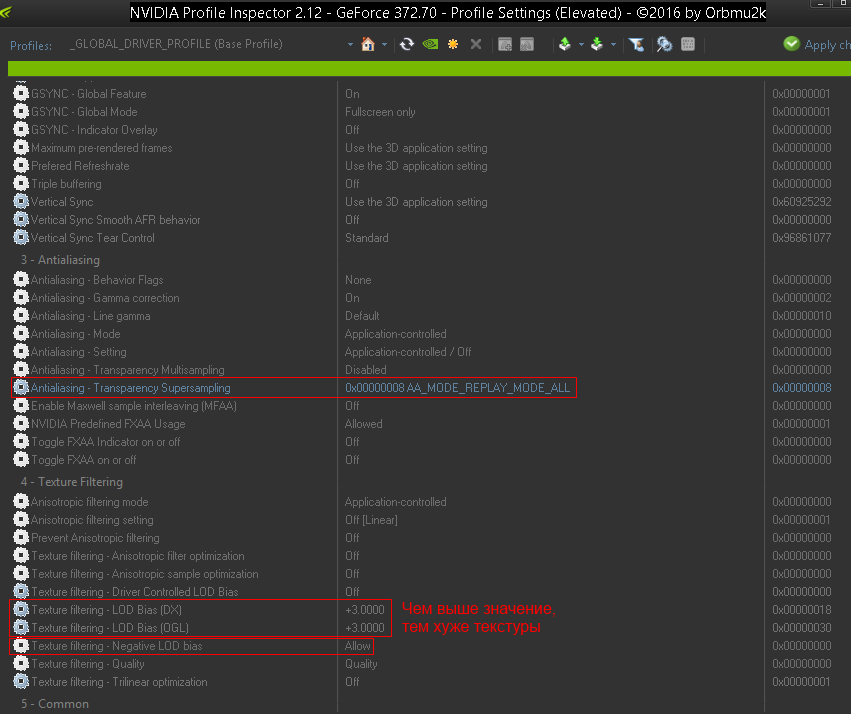
Task: Open the LOD Bias (DX) +3.0000 value
Action: click(x=365, y=609)
